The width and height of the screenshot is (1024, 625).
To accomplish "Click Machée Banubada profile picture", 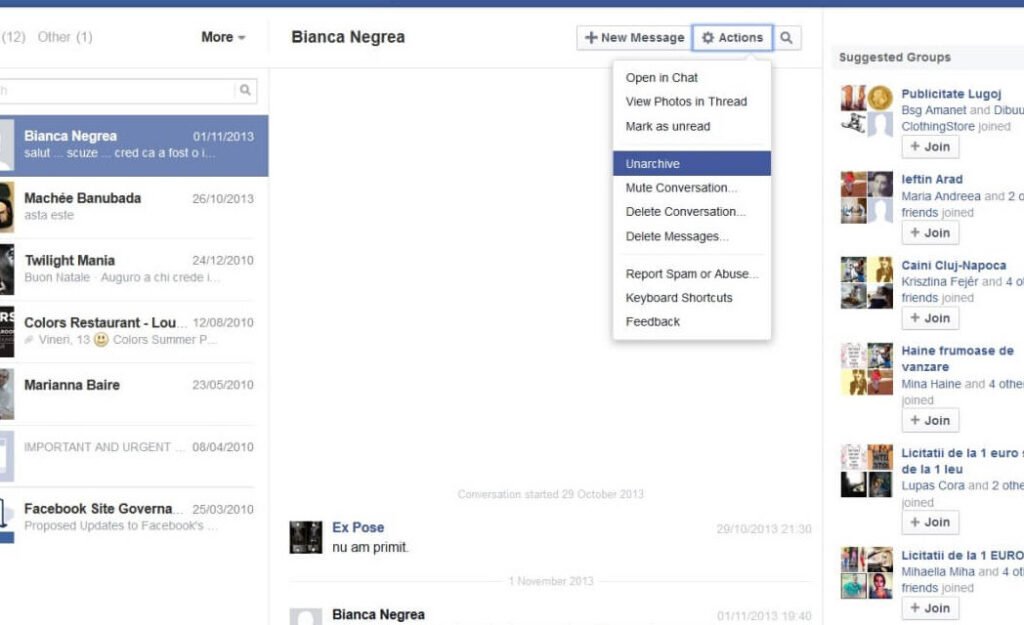I will click(7, 207).
